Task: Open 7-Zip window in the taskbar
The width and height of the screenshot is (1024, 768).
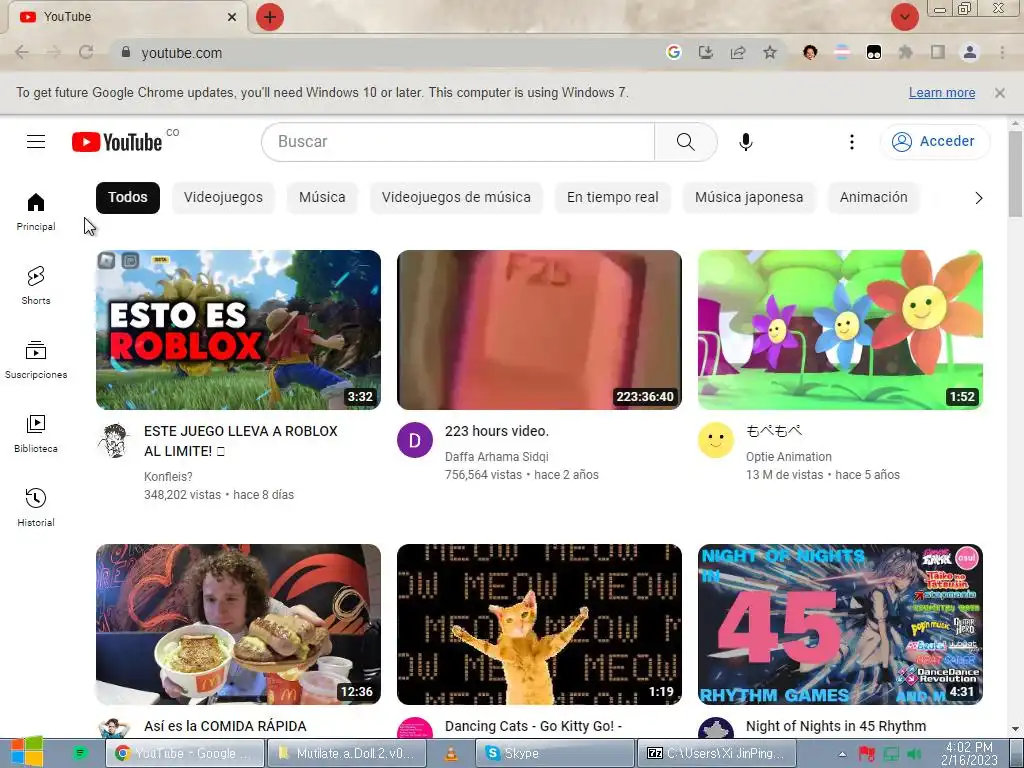Action: [716, 753]
